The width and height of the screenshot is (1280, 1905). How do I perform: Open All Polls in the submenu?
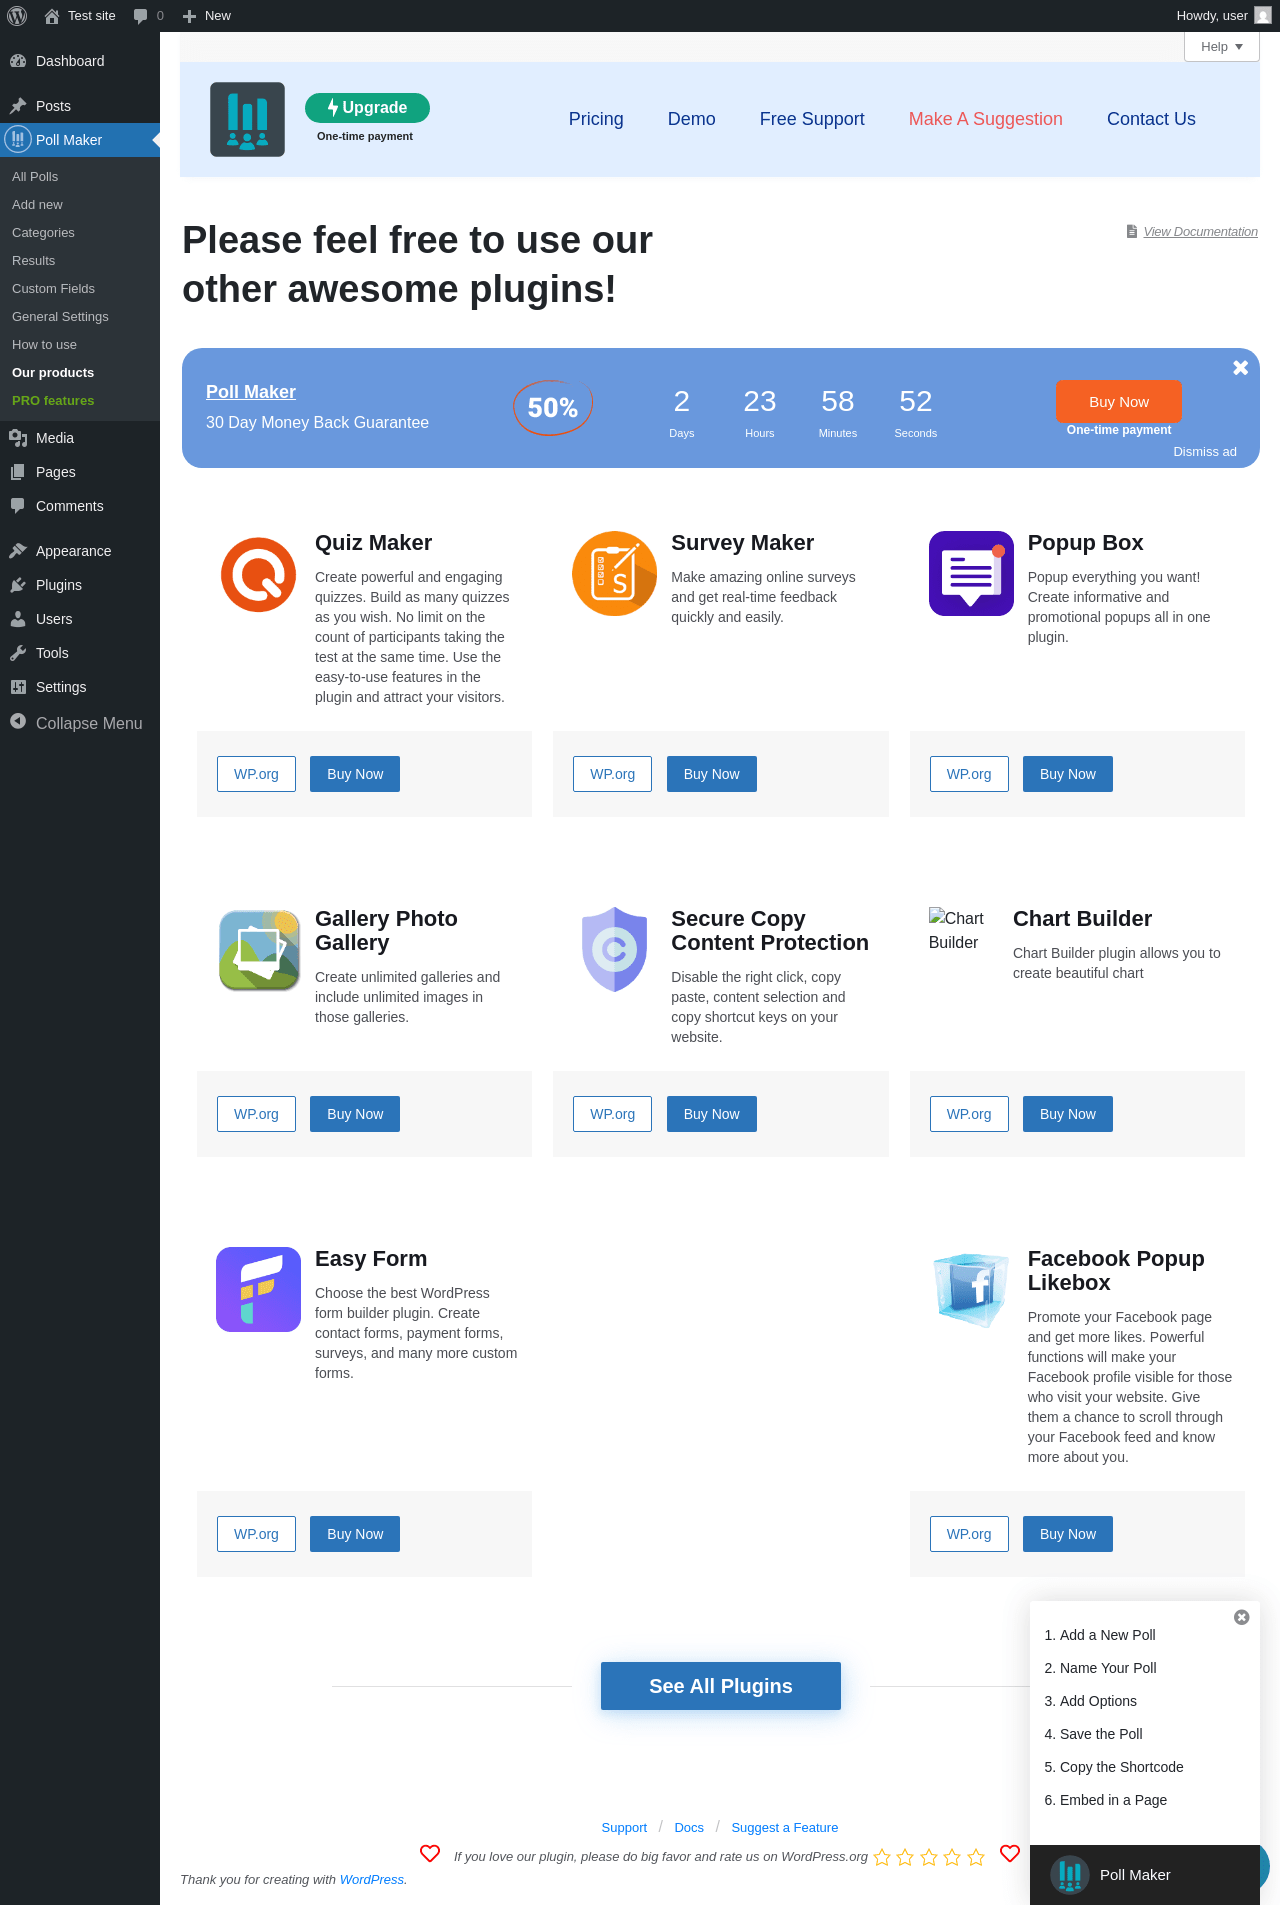pyautogui.click(x=35, y=177)
